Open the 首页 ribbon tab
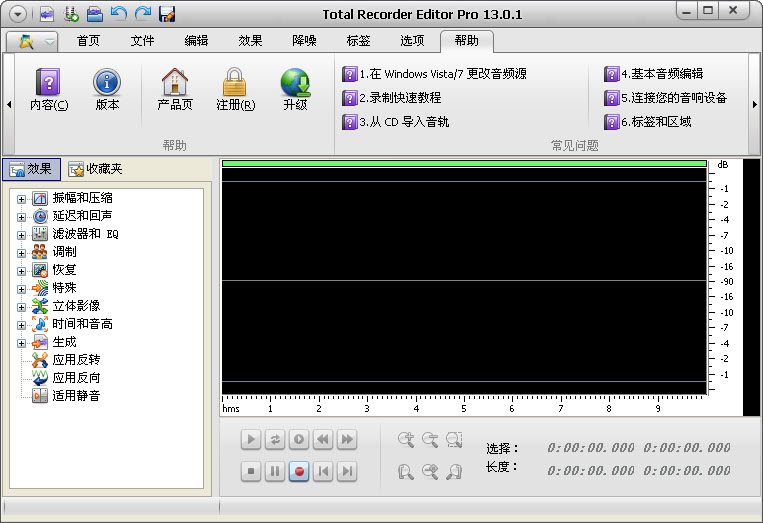 (x=88, y=41)
